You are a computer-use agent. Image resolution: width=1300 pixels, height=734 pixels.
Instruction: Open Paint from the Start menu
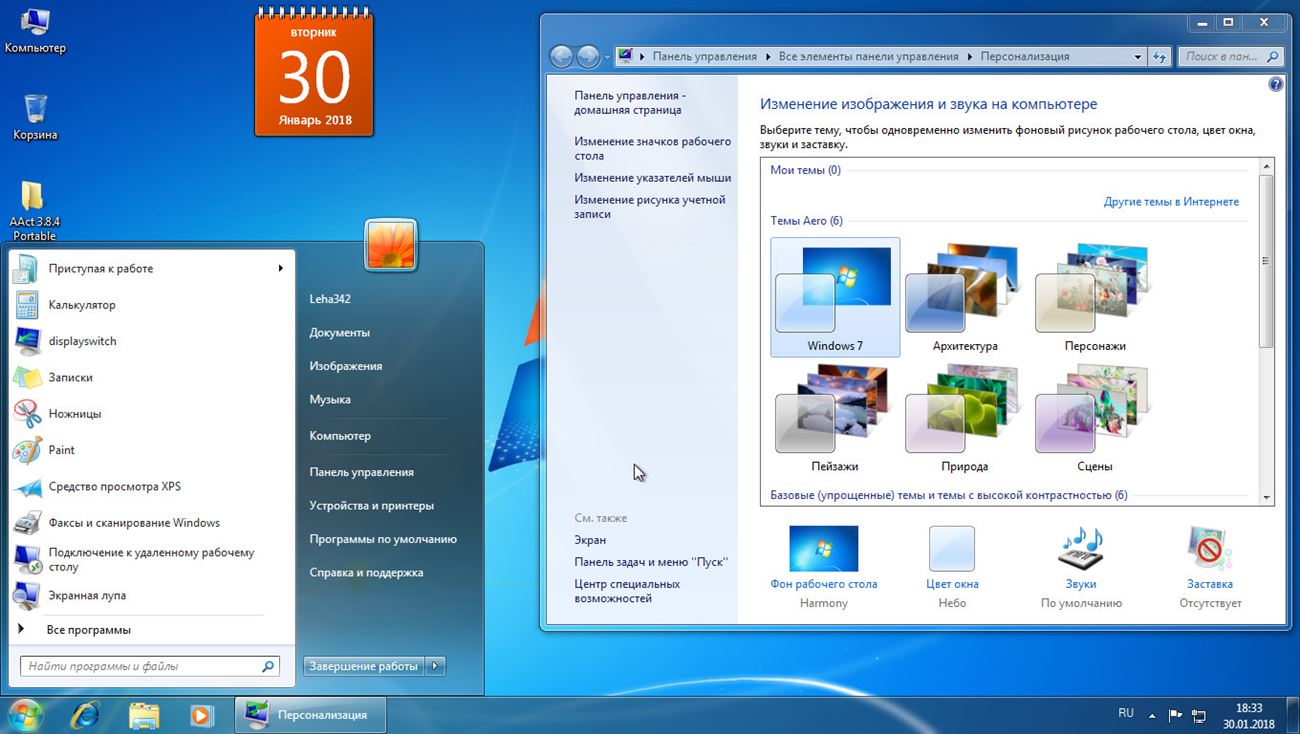(x=152, y=450)
